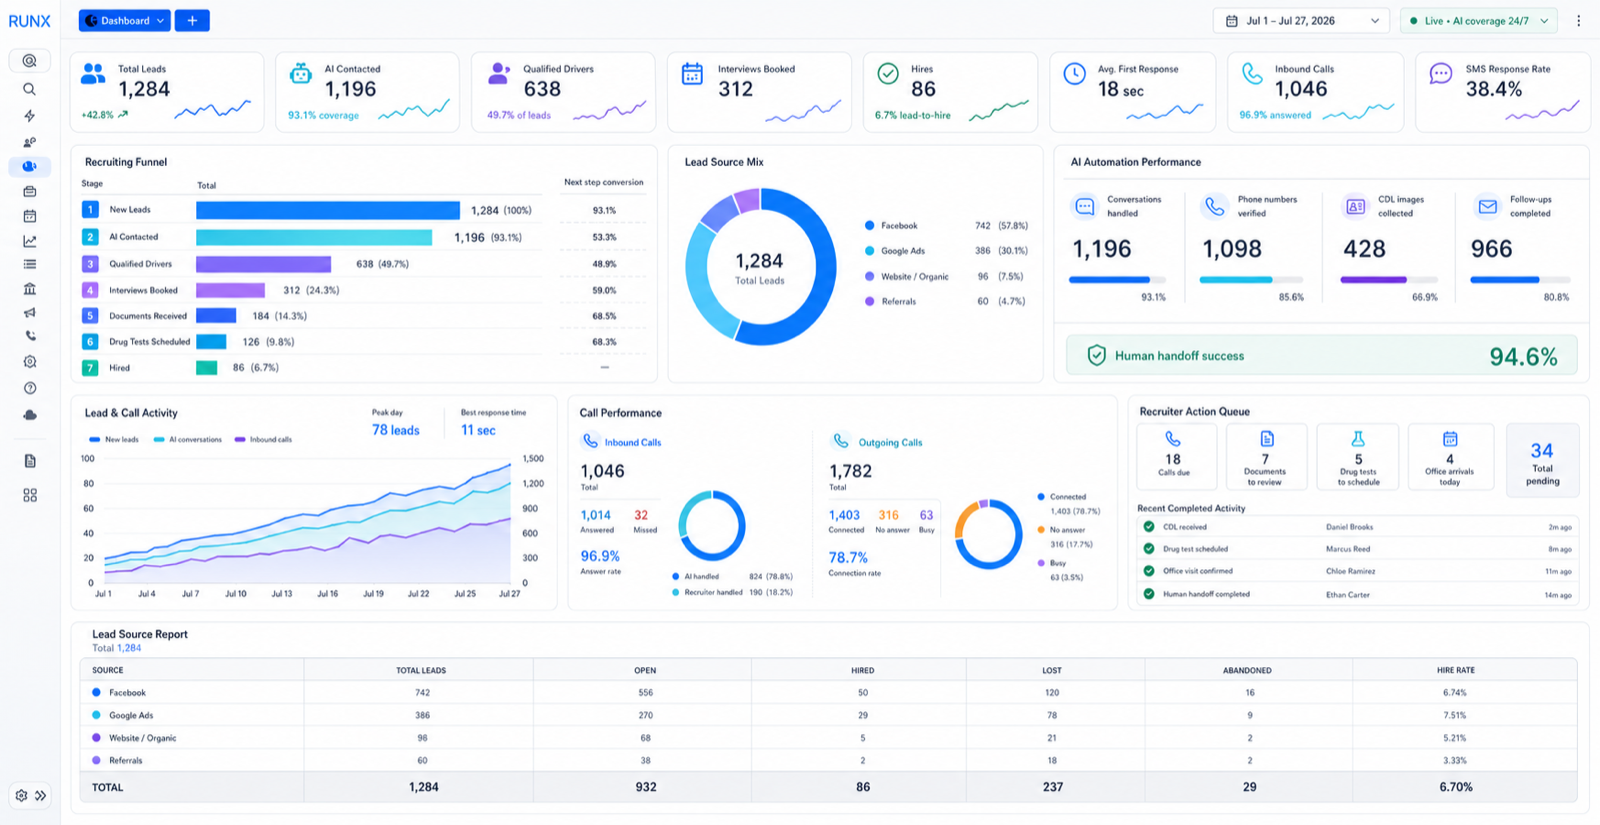Open the three-dot menu at top right
Screen dimensions: 1600x825
pos(1579,21)
